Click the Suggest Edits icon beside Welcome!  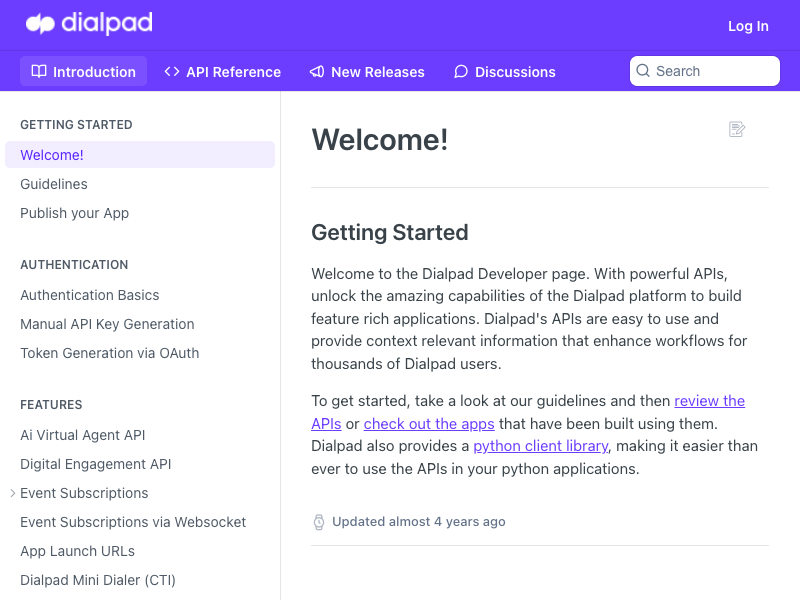tap(737, 129)
